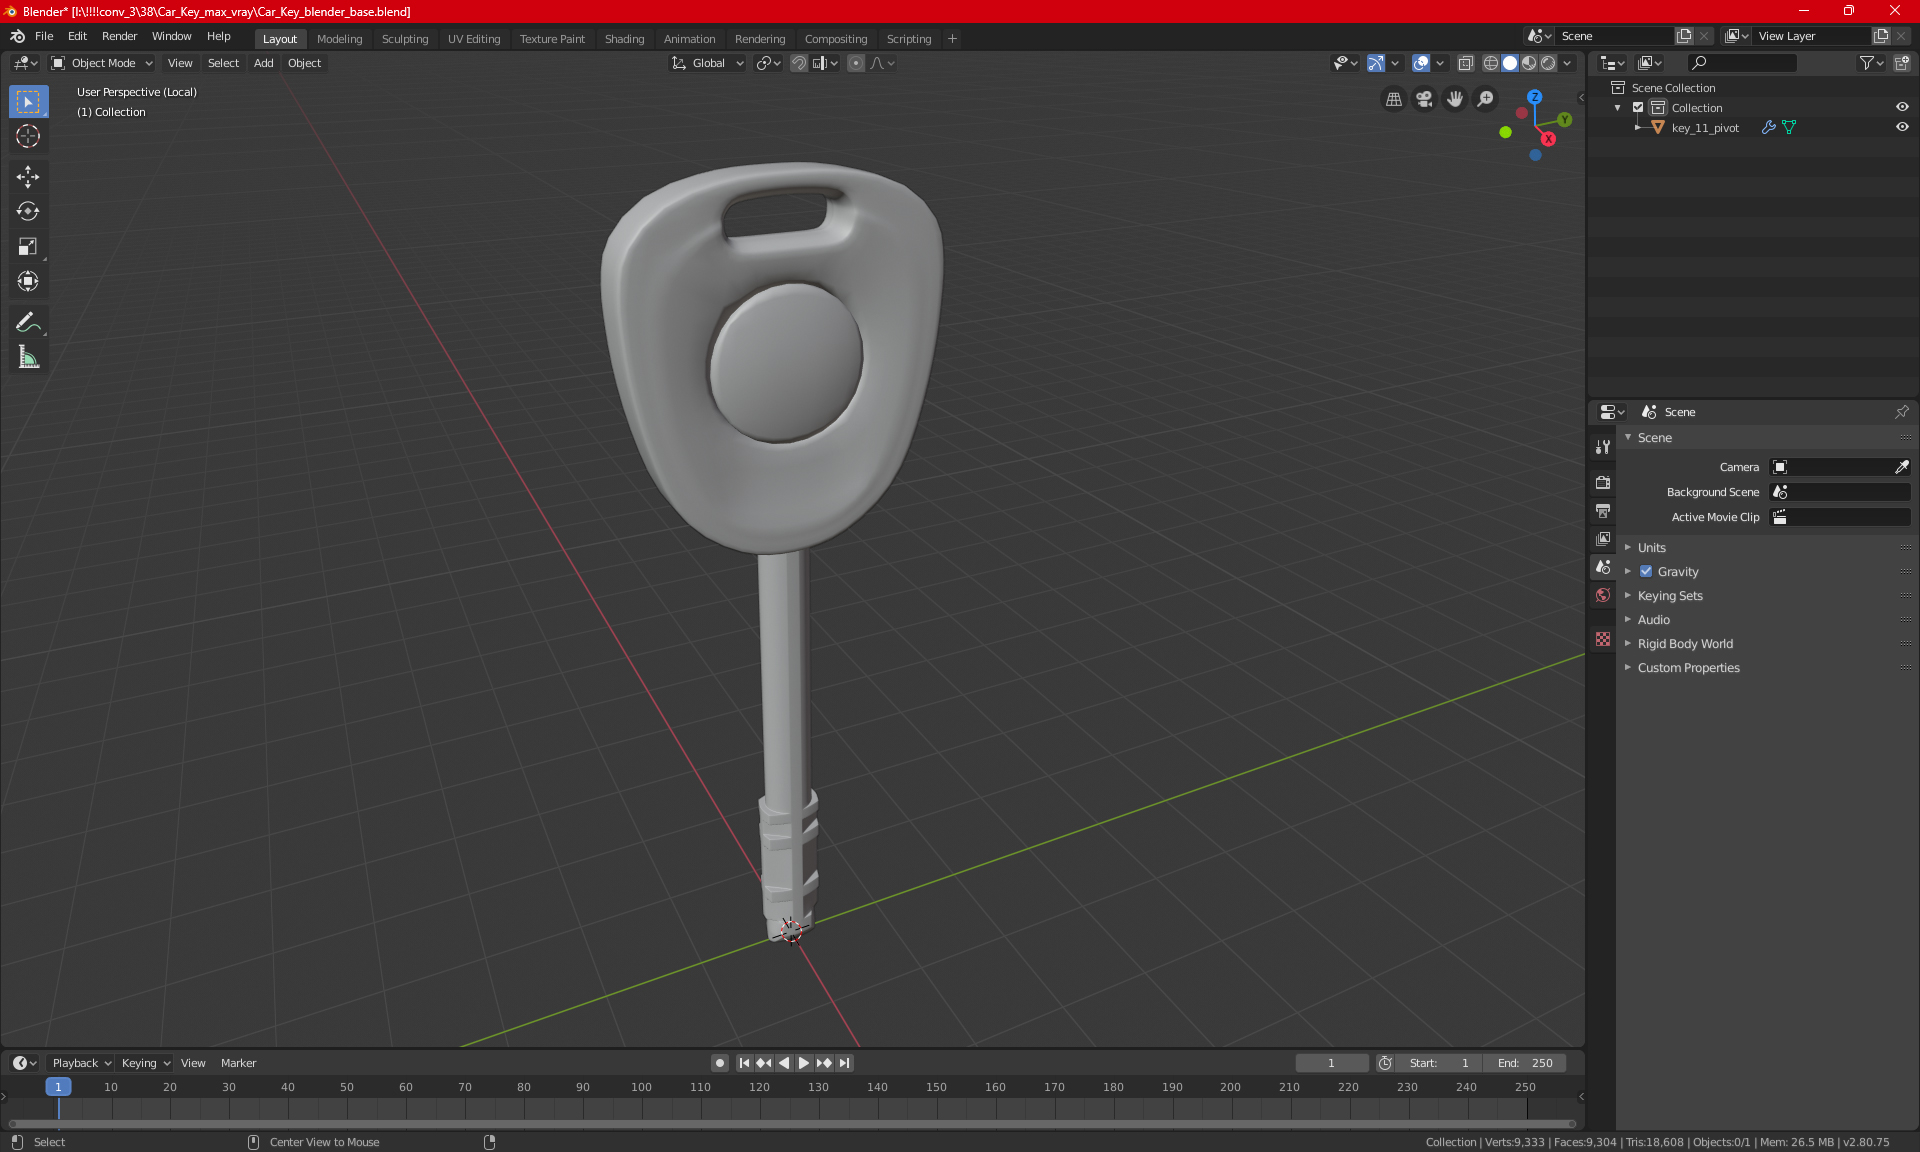Select the Select Box tool
1920x1152 pixels.
click(x=28, y=102)
